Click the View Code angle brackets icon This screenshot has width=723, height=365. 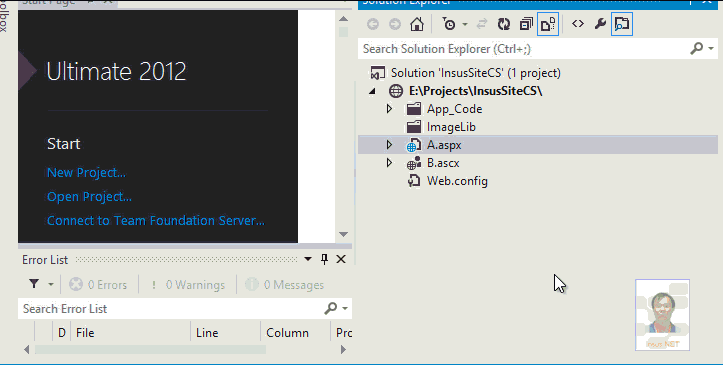coord(578,24)
